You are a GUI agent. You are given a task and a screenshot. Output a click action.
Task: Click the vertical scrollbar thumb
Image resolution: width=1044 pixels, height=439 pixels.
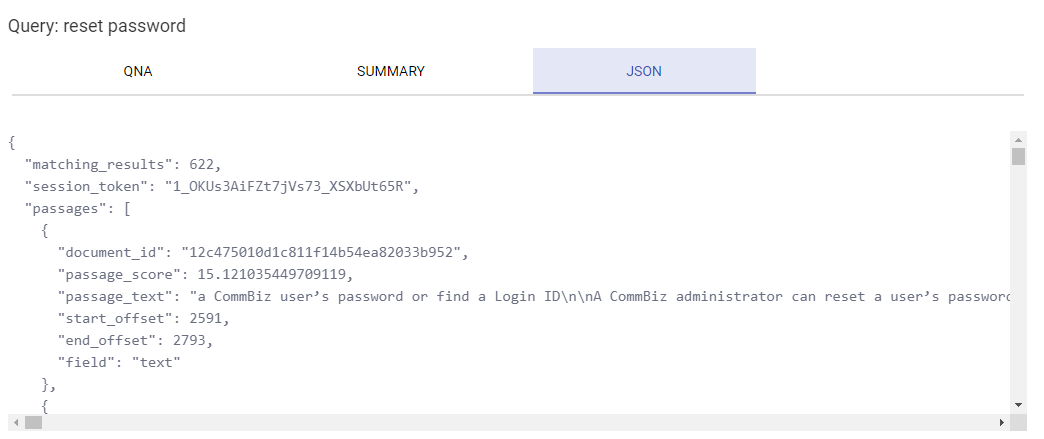tap(1018, 157)
